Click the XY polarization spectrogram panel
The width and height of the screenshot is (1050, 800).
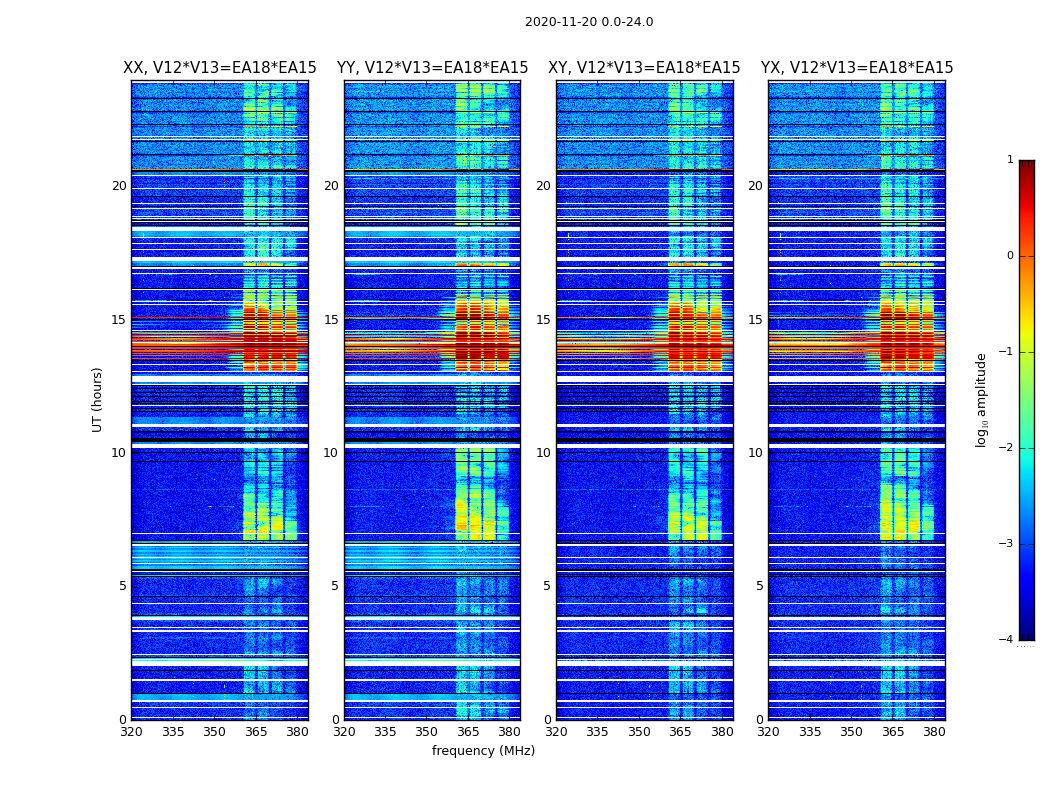[645, 400]
